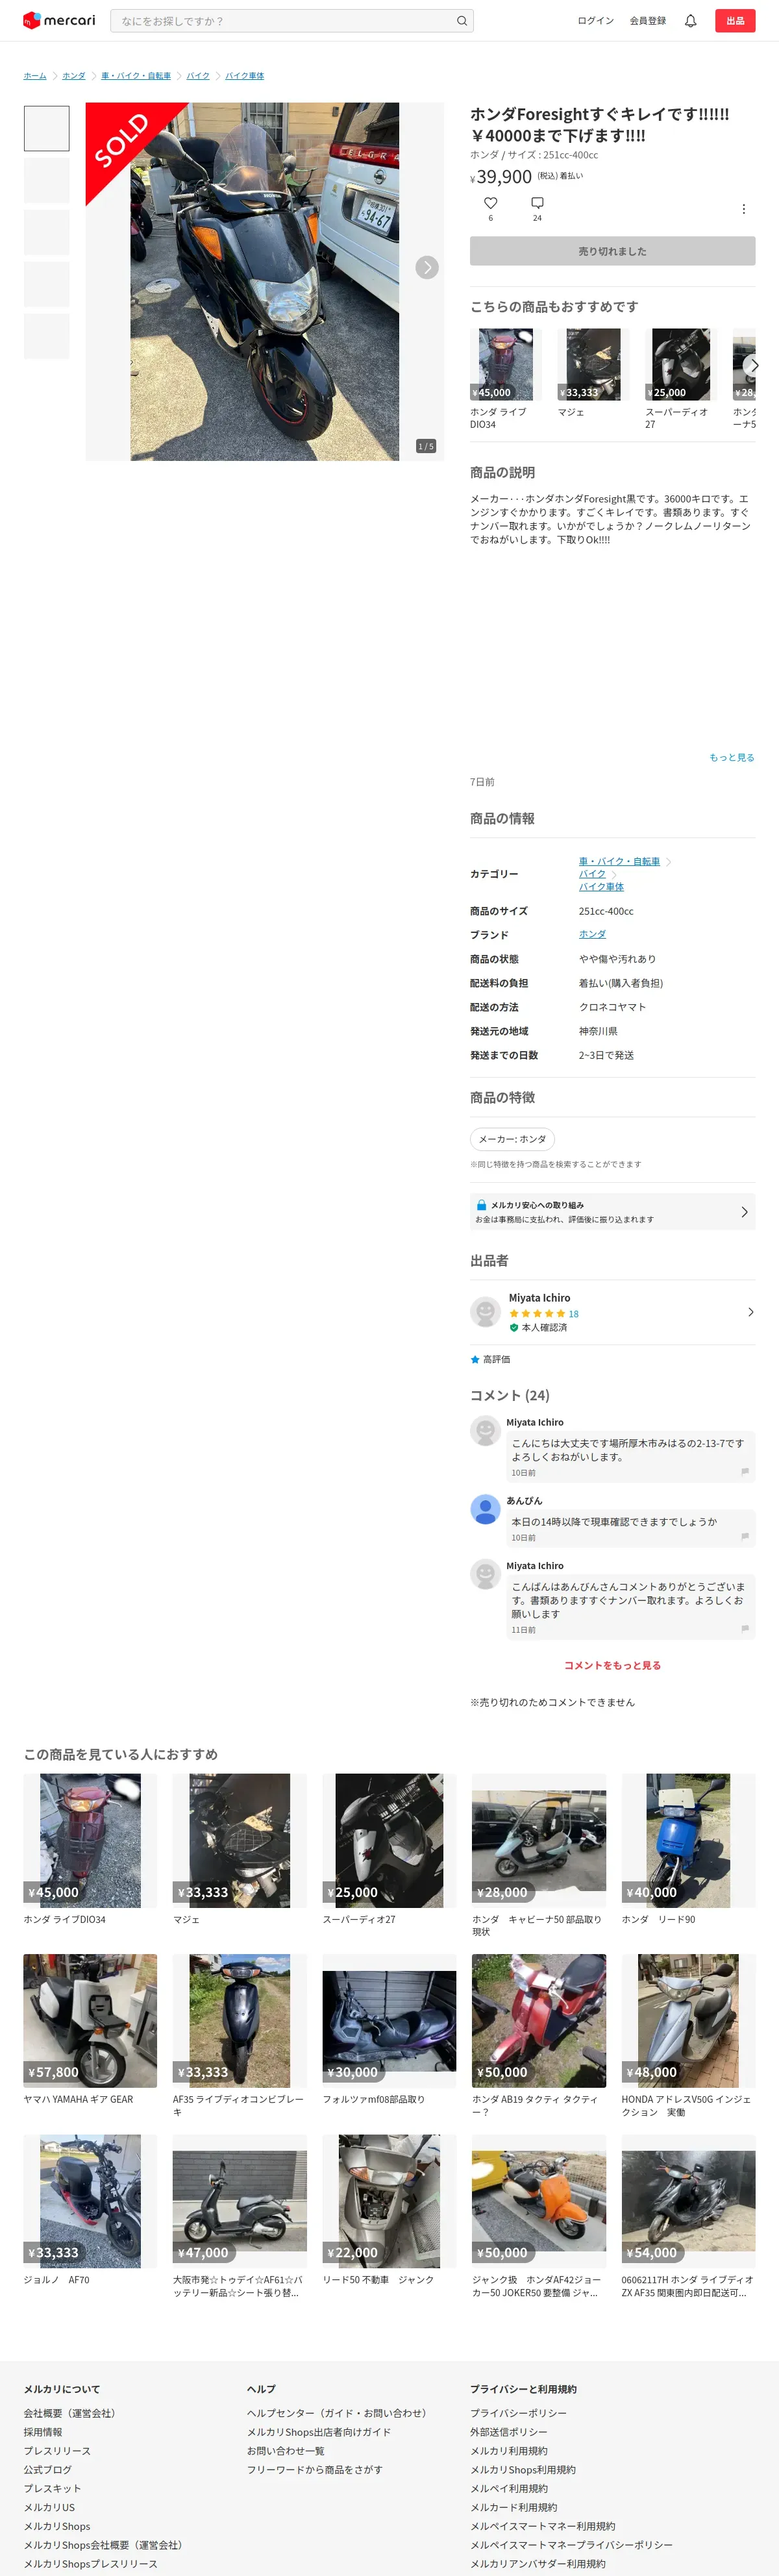This screenshot has width=779, height=2576.
Task: Open 採用情報 footer link
Action: click(x=43, y=2432)
